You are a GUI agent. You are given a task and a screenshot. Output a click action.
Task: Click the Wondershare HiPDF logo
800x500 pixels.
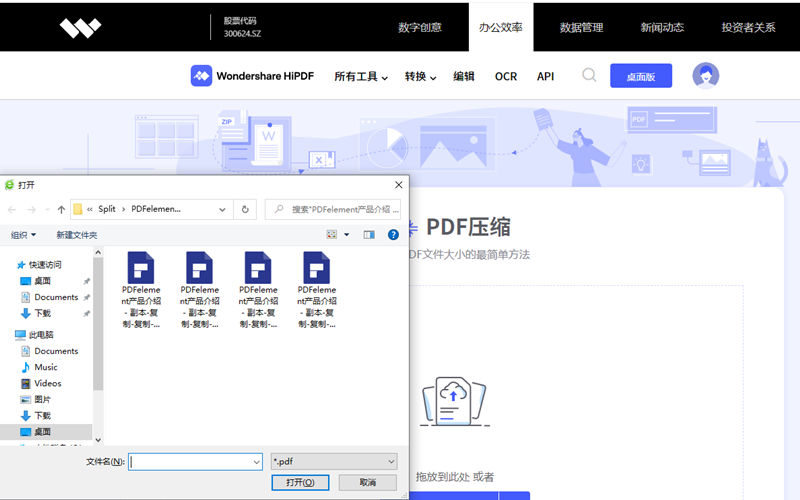pos(252,76)
